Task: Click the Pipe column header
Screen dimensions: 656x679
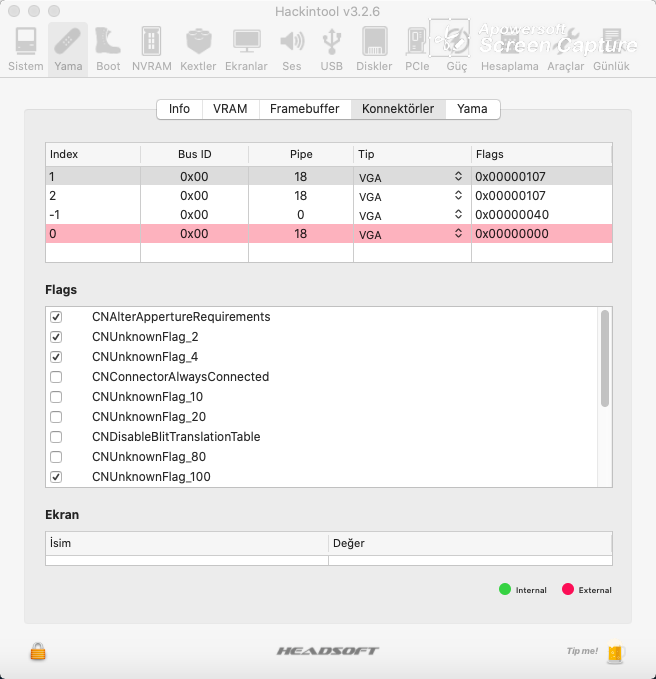Action: tap(301, 154)
